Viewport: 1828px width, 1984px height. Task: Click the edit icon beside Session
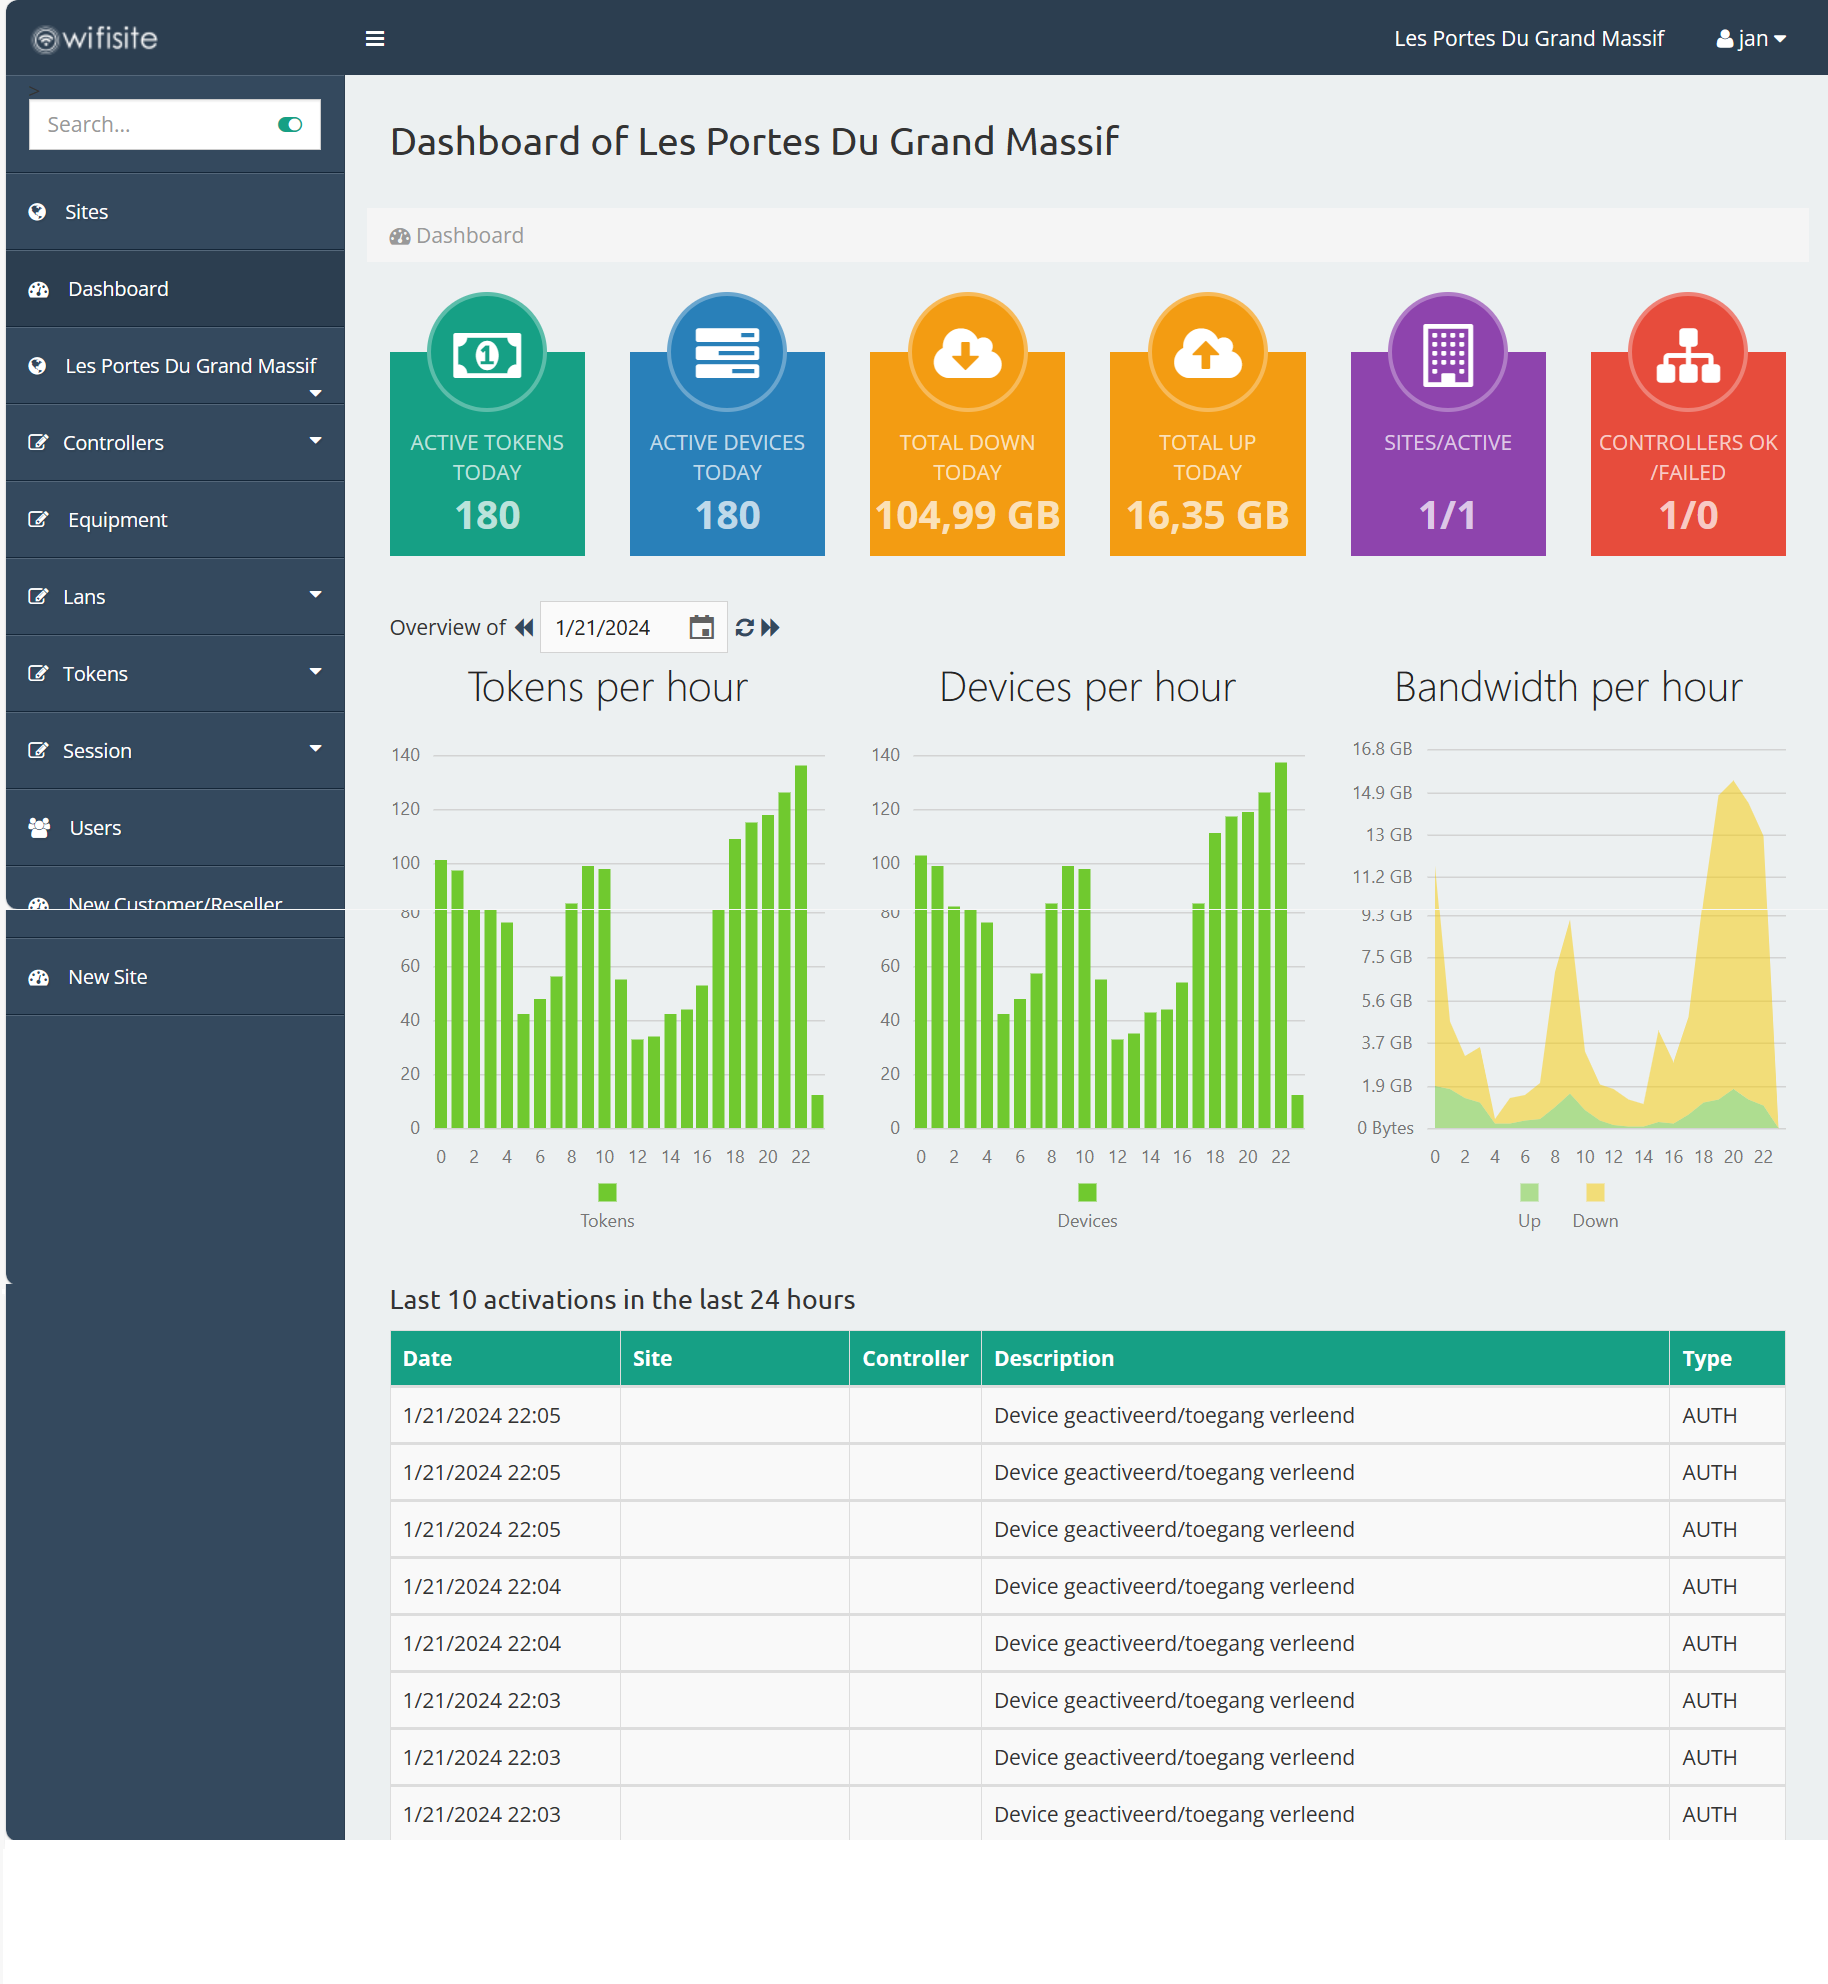pyautogui.click(x=38, y=750)
